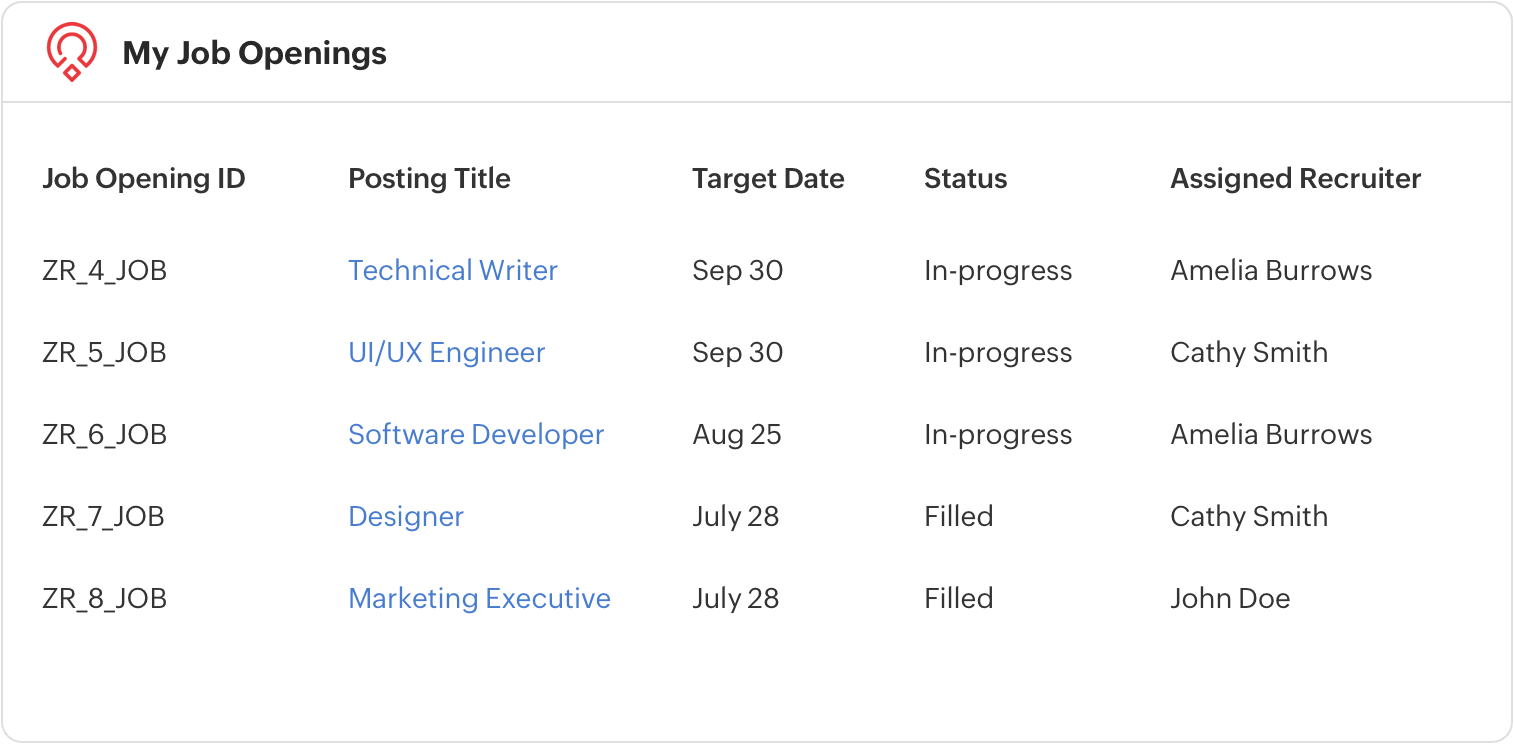Click the Filled status on the Designer row
The height and width of the screenshot is (744, 1514).
(959, 516)
